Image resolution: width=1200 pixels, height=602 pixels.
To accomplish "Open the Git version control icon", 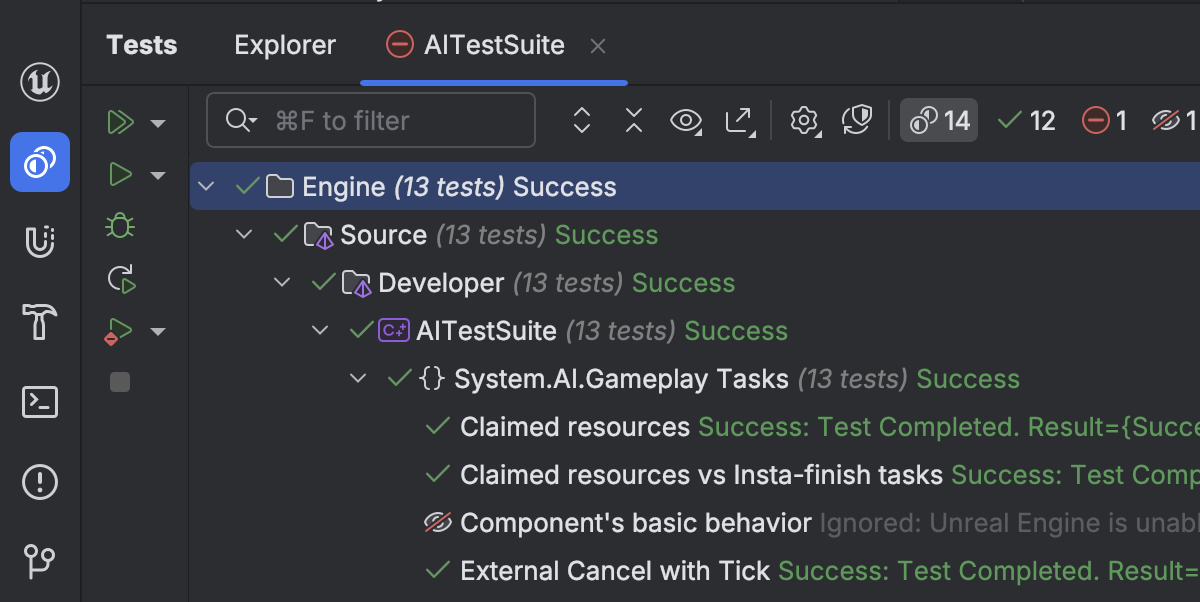I will click(40, 560).
